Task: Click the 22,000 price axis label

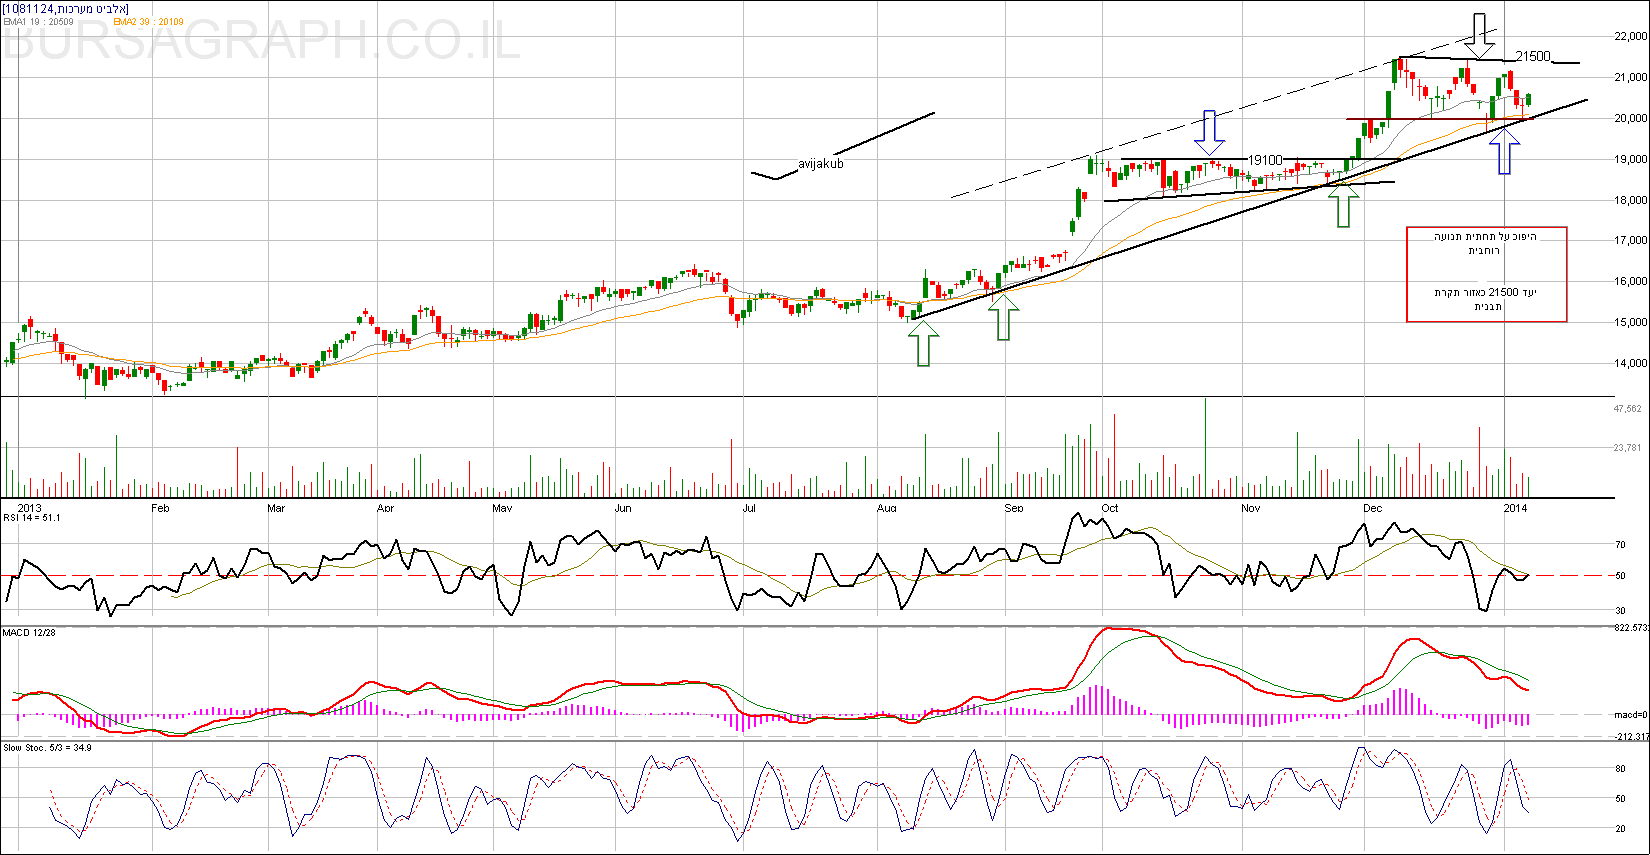Action: click(1630, 36)
